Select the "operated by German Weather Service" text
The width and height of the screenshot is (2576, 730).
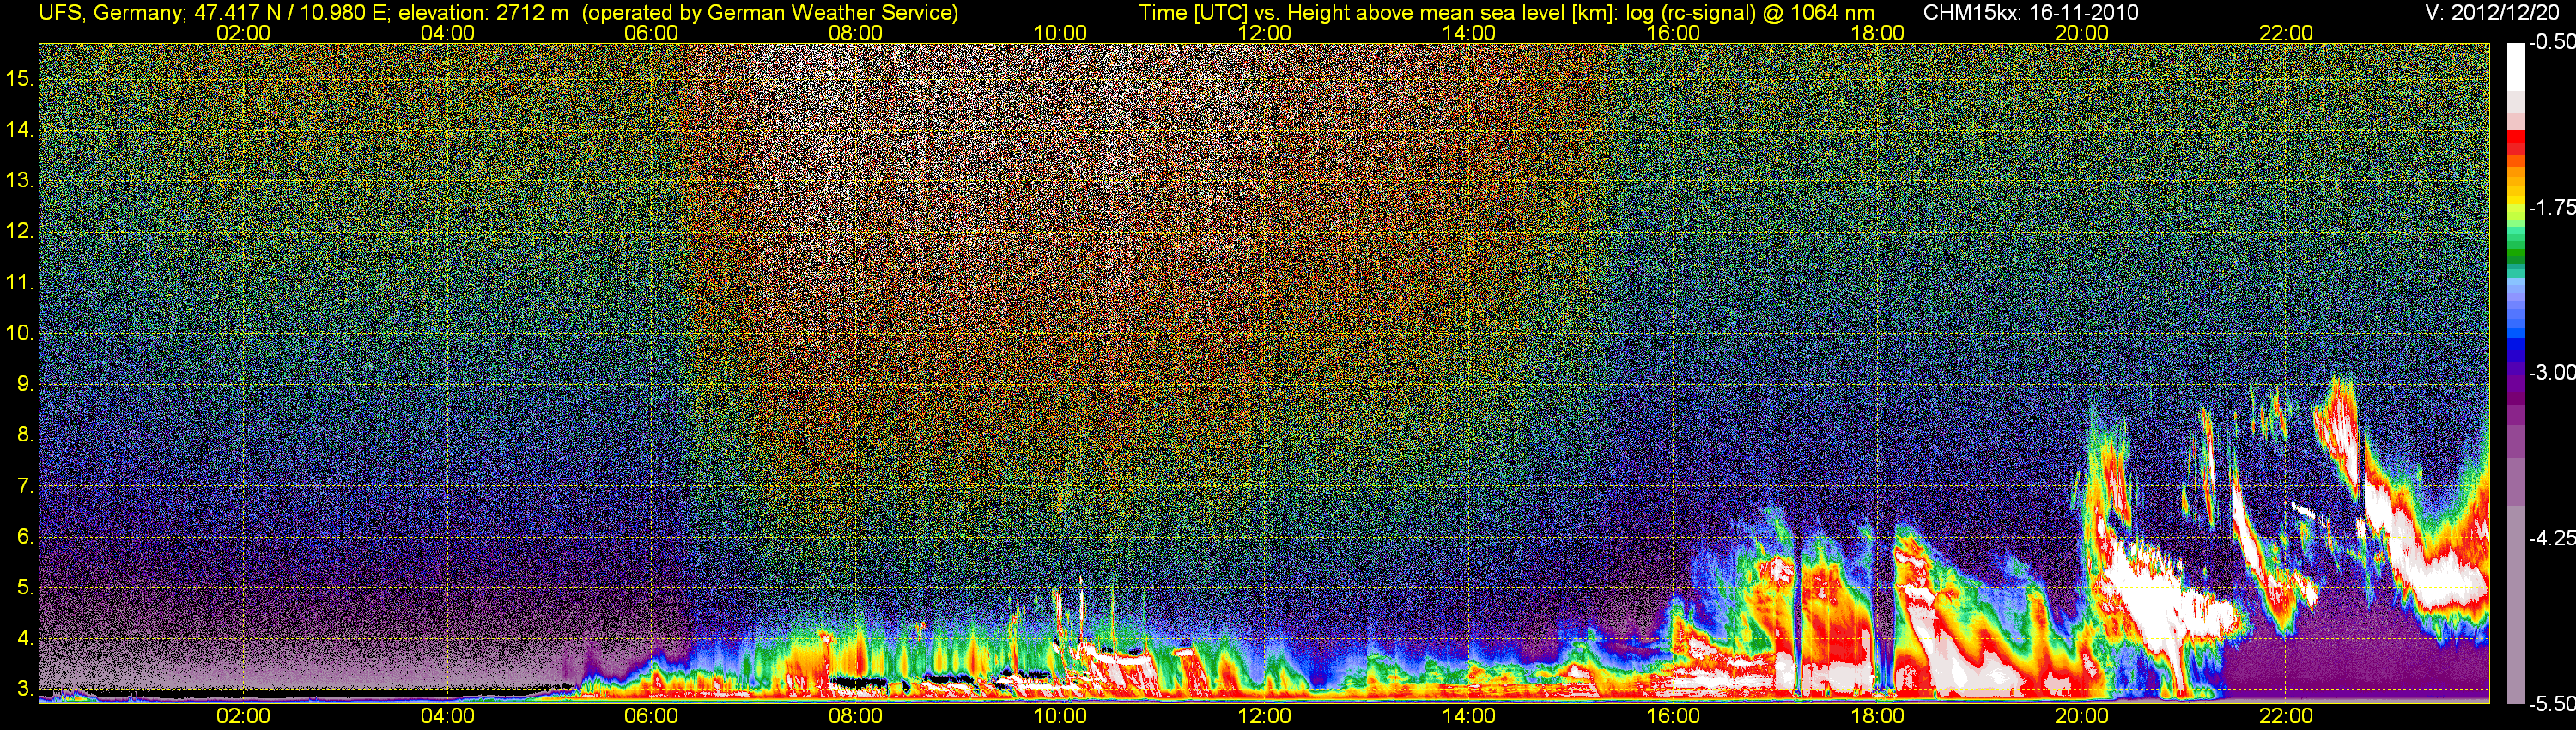(769, 13)
